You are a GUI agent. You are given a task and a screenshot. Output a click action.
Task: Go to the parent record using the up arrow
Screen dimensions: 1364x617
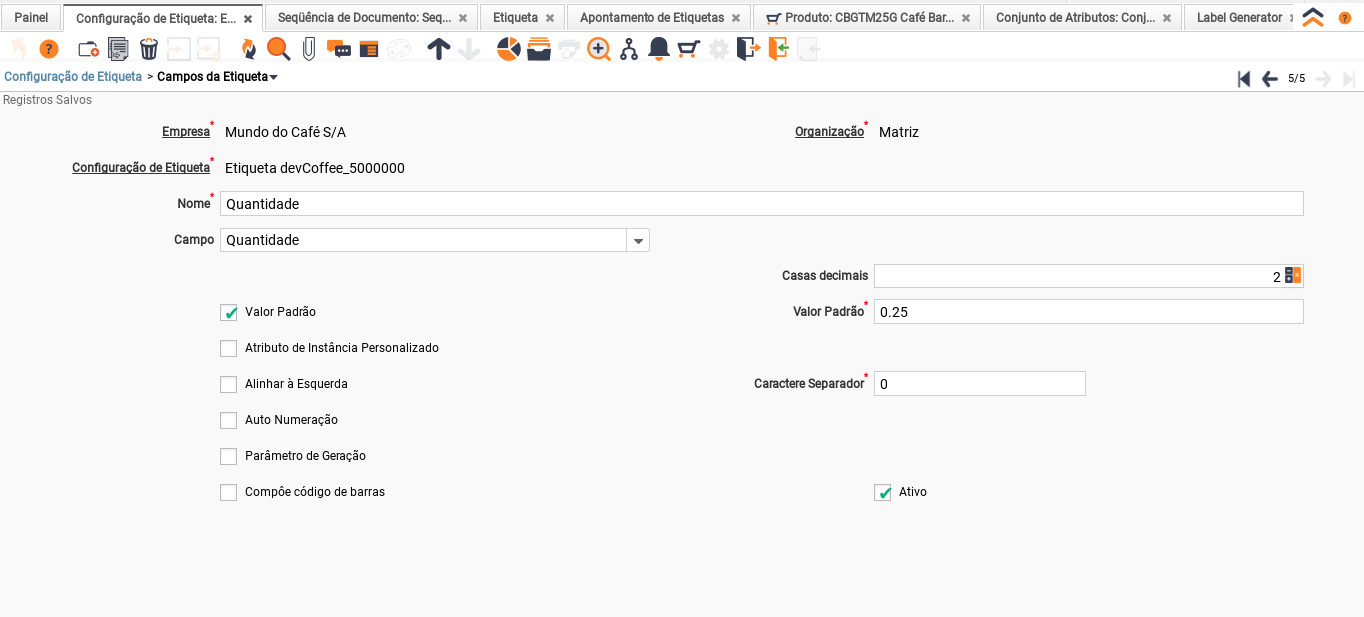[x=439, y=49]
